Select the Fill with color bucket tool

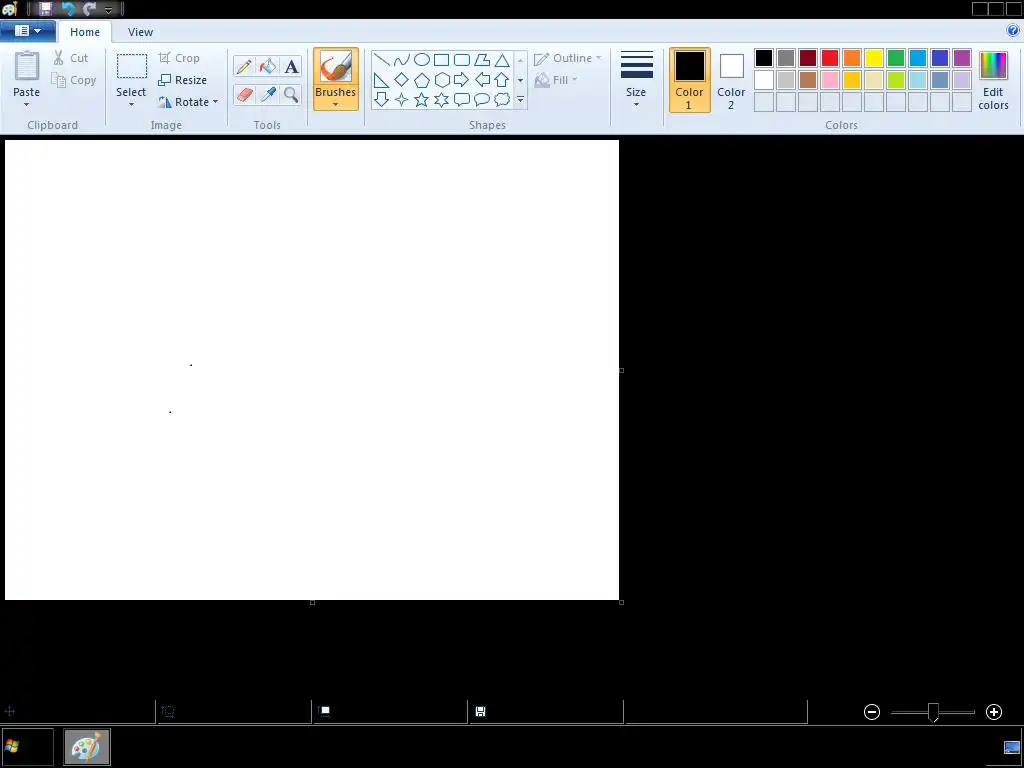pos(267,66)
